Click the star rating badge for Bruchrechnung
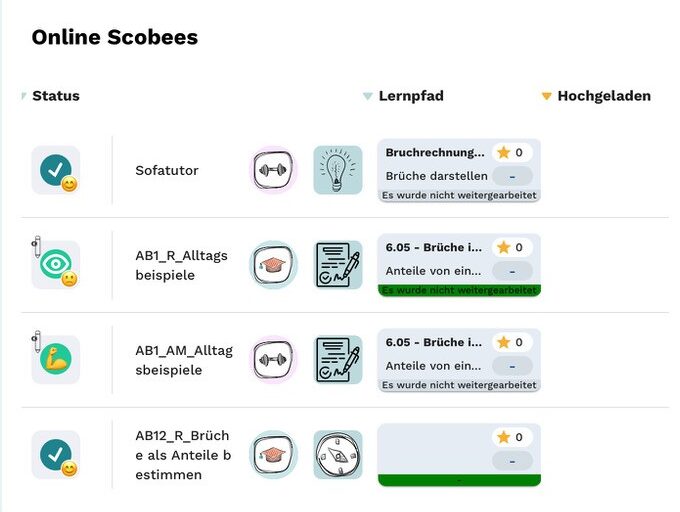This screenshot has height=512, width=680. coord(512,152)
